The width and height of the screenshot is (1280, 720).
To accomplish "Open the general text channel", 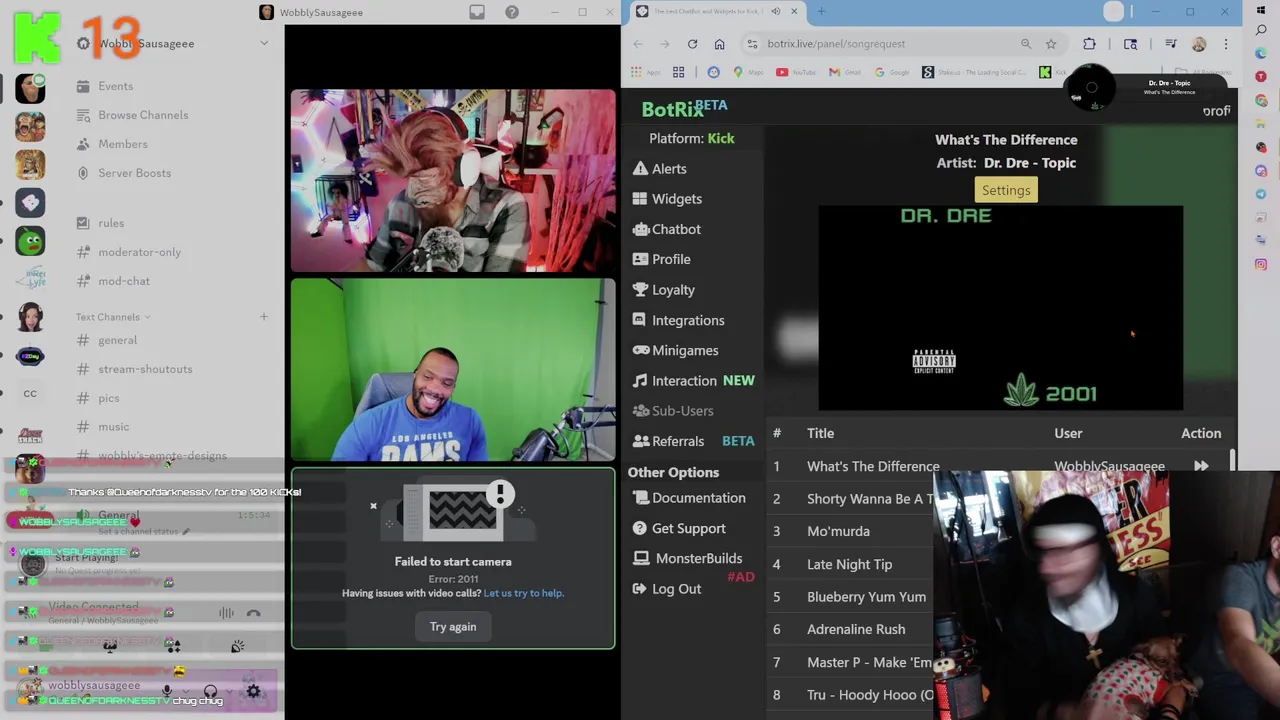I will 107,340.
